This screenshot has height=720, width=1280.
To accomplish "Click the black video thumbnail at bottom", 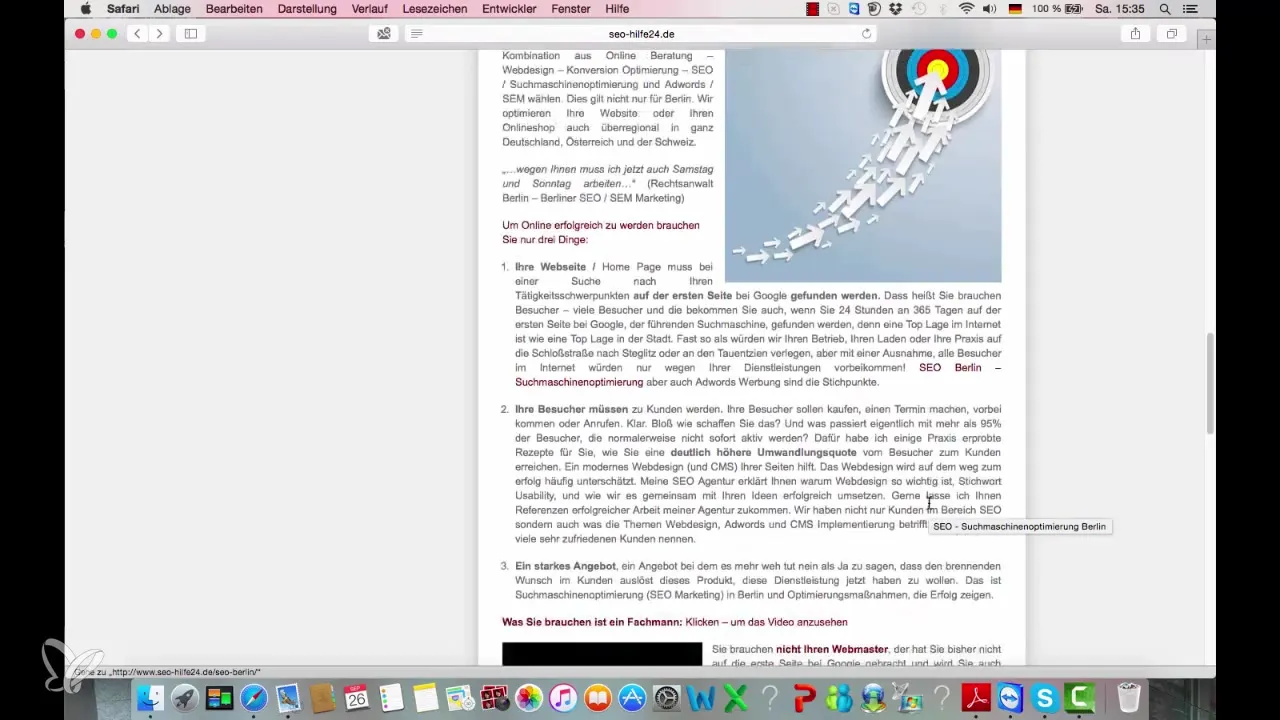I will click(x=602, y=654).
